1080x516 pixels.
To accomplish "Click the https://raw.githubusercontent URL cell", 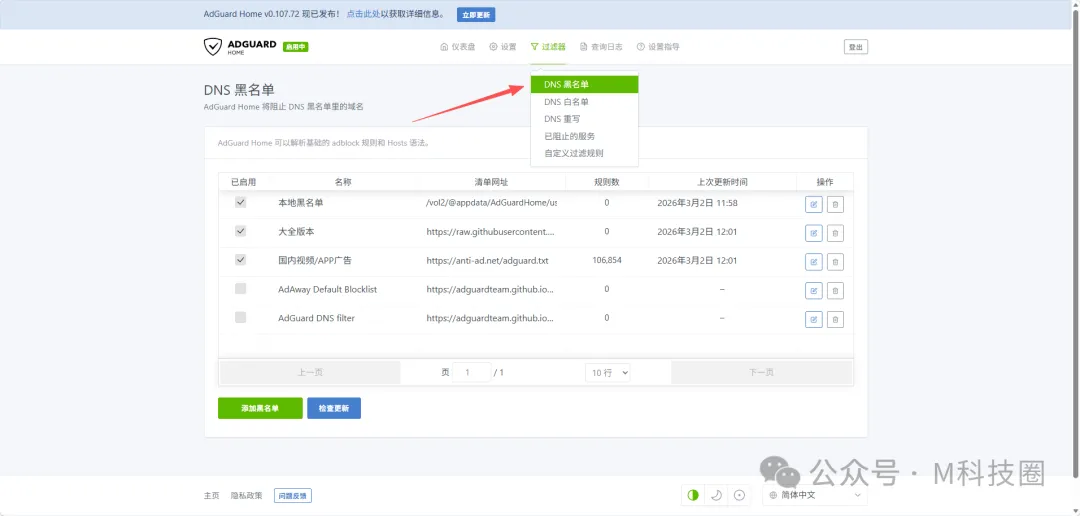I will tap(490, 232).
